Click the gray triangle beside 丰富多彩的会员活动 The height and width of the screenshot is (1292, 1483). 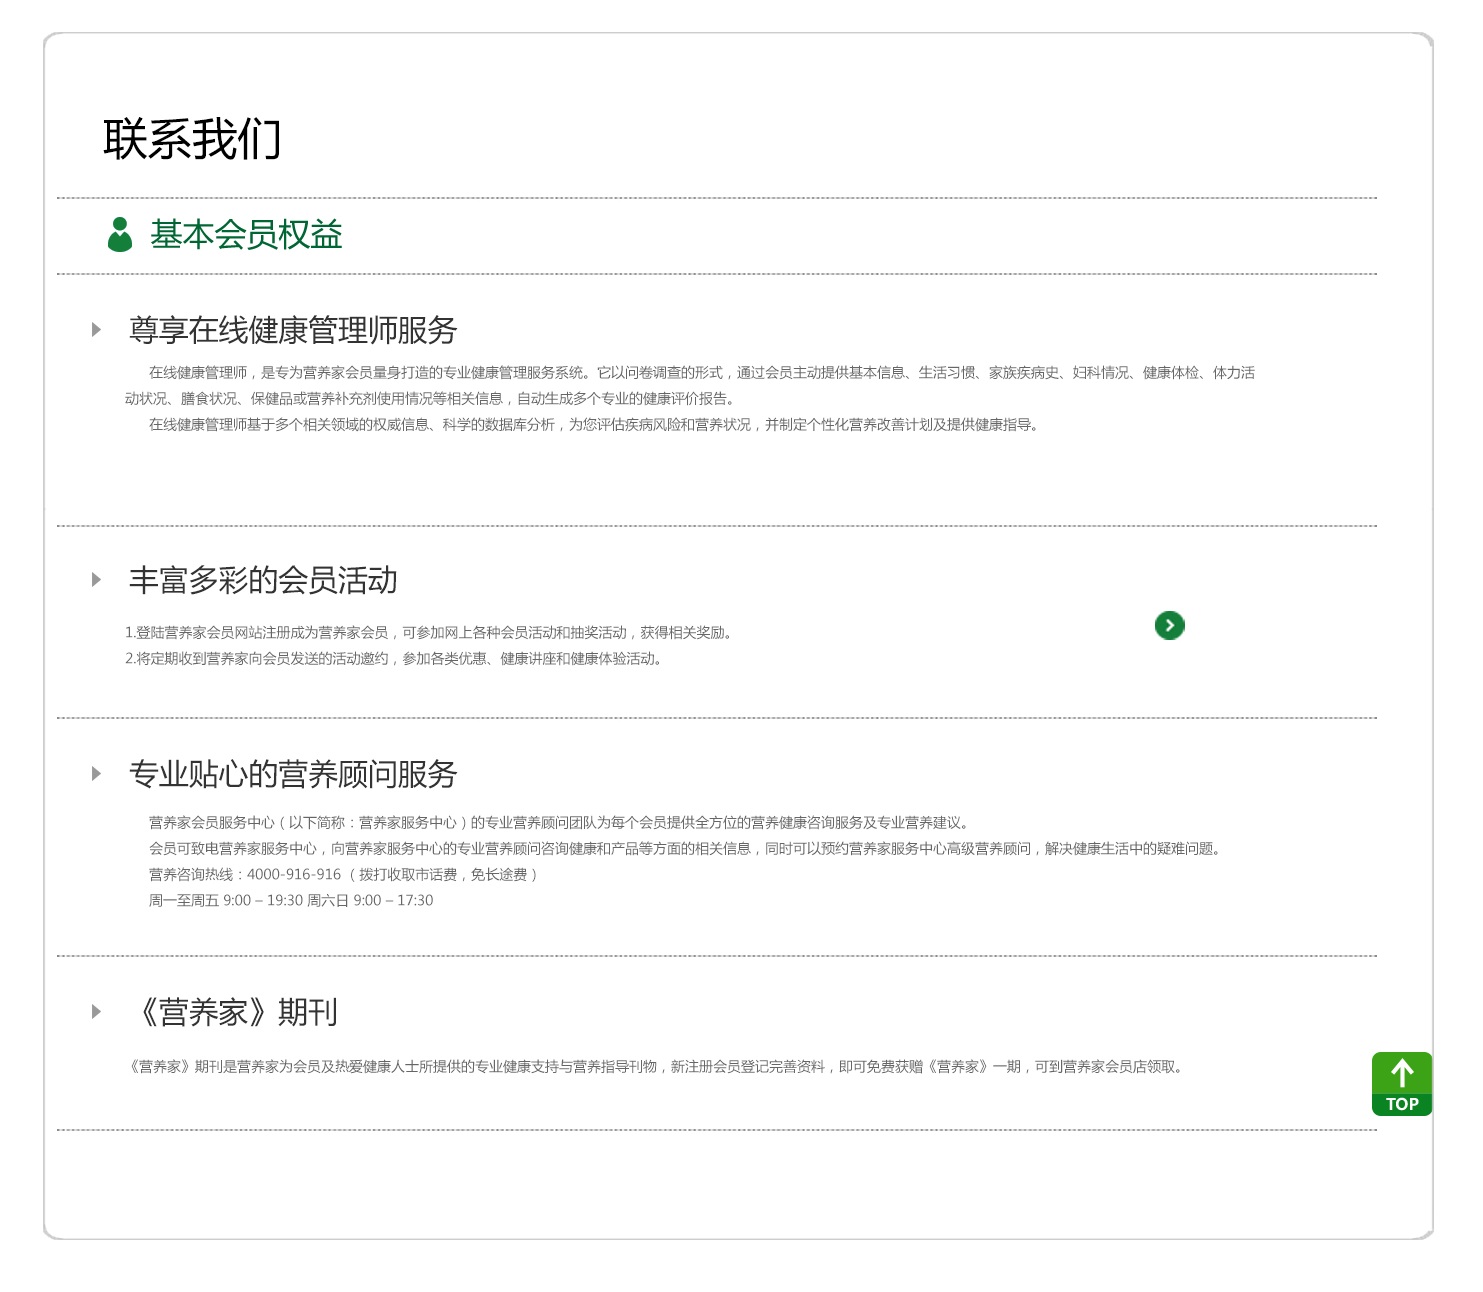coord(97,578)
